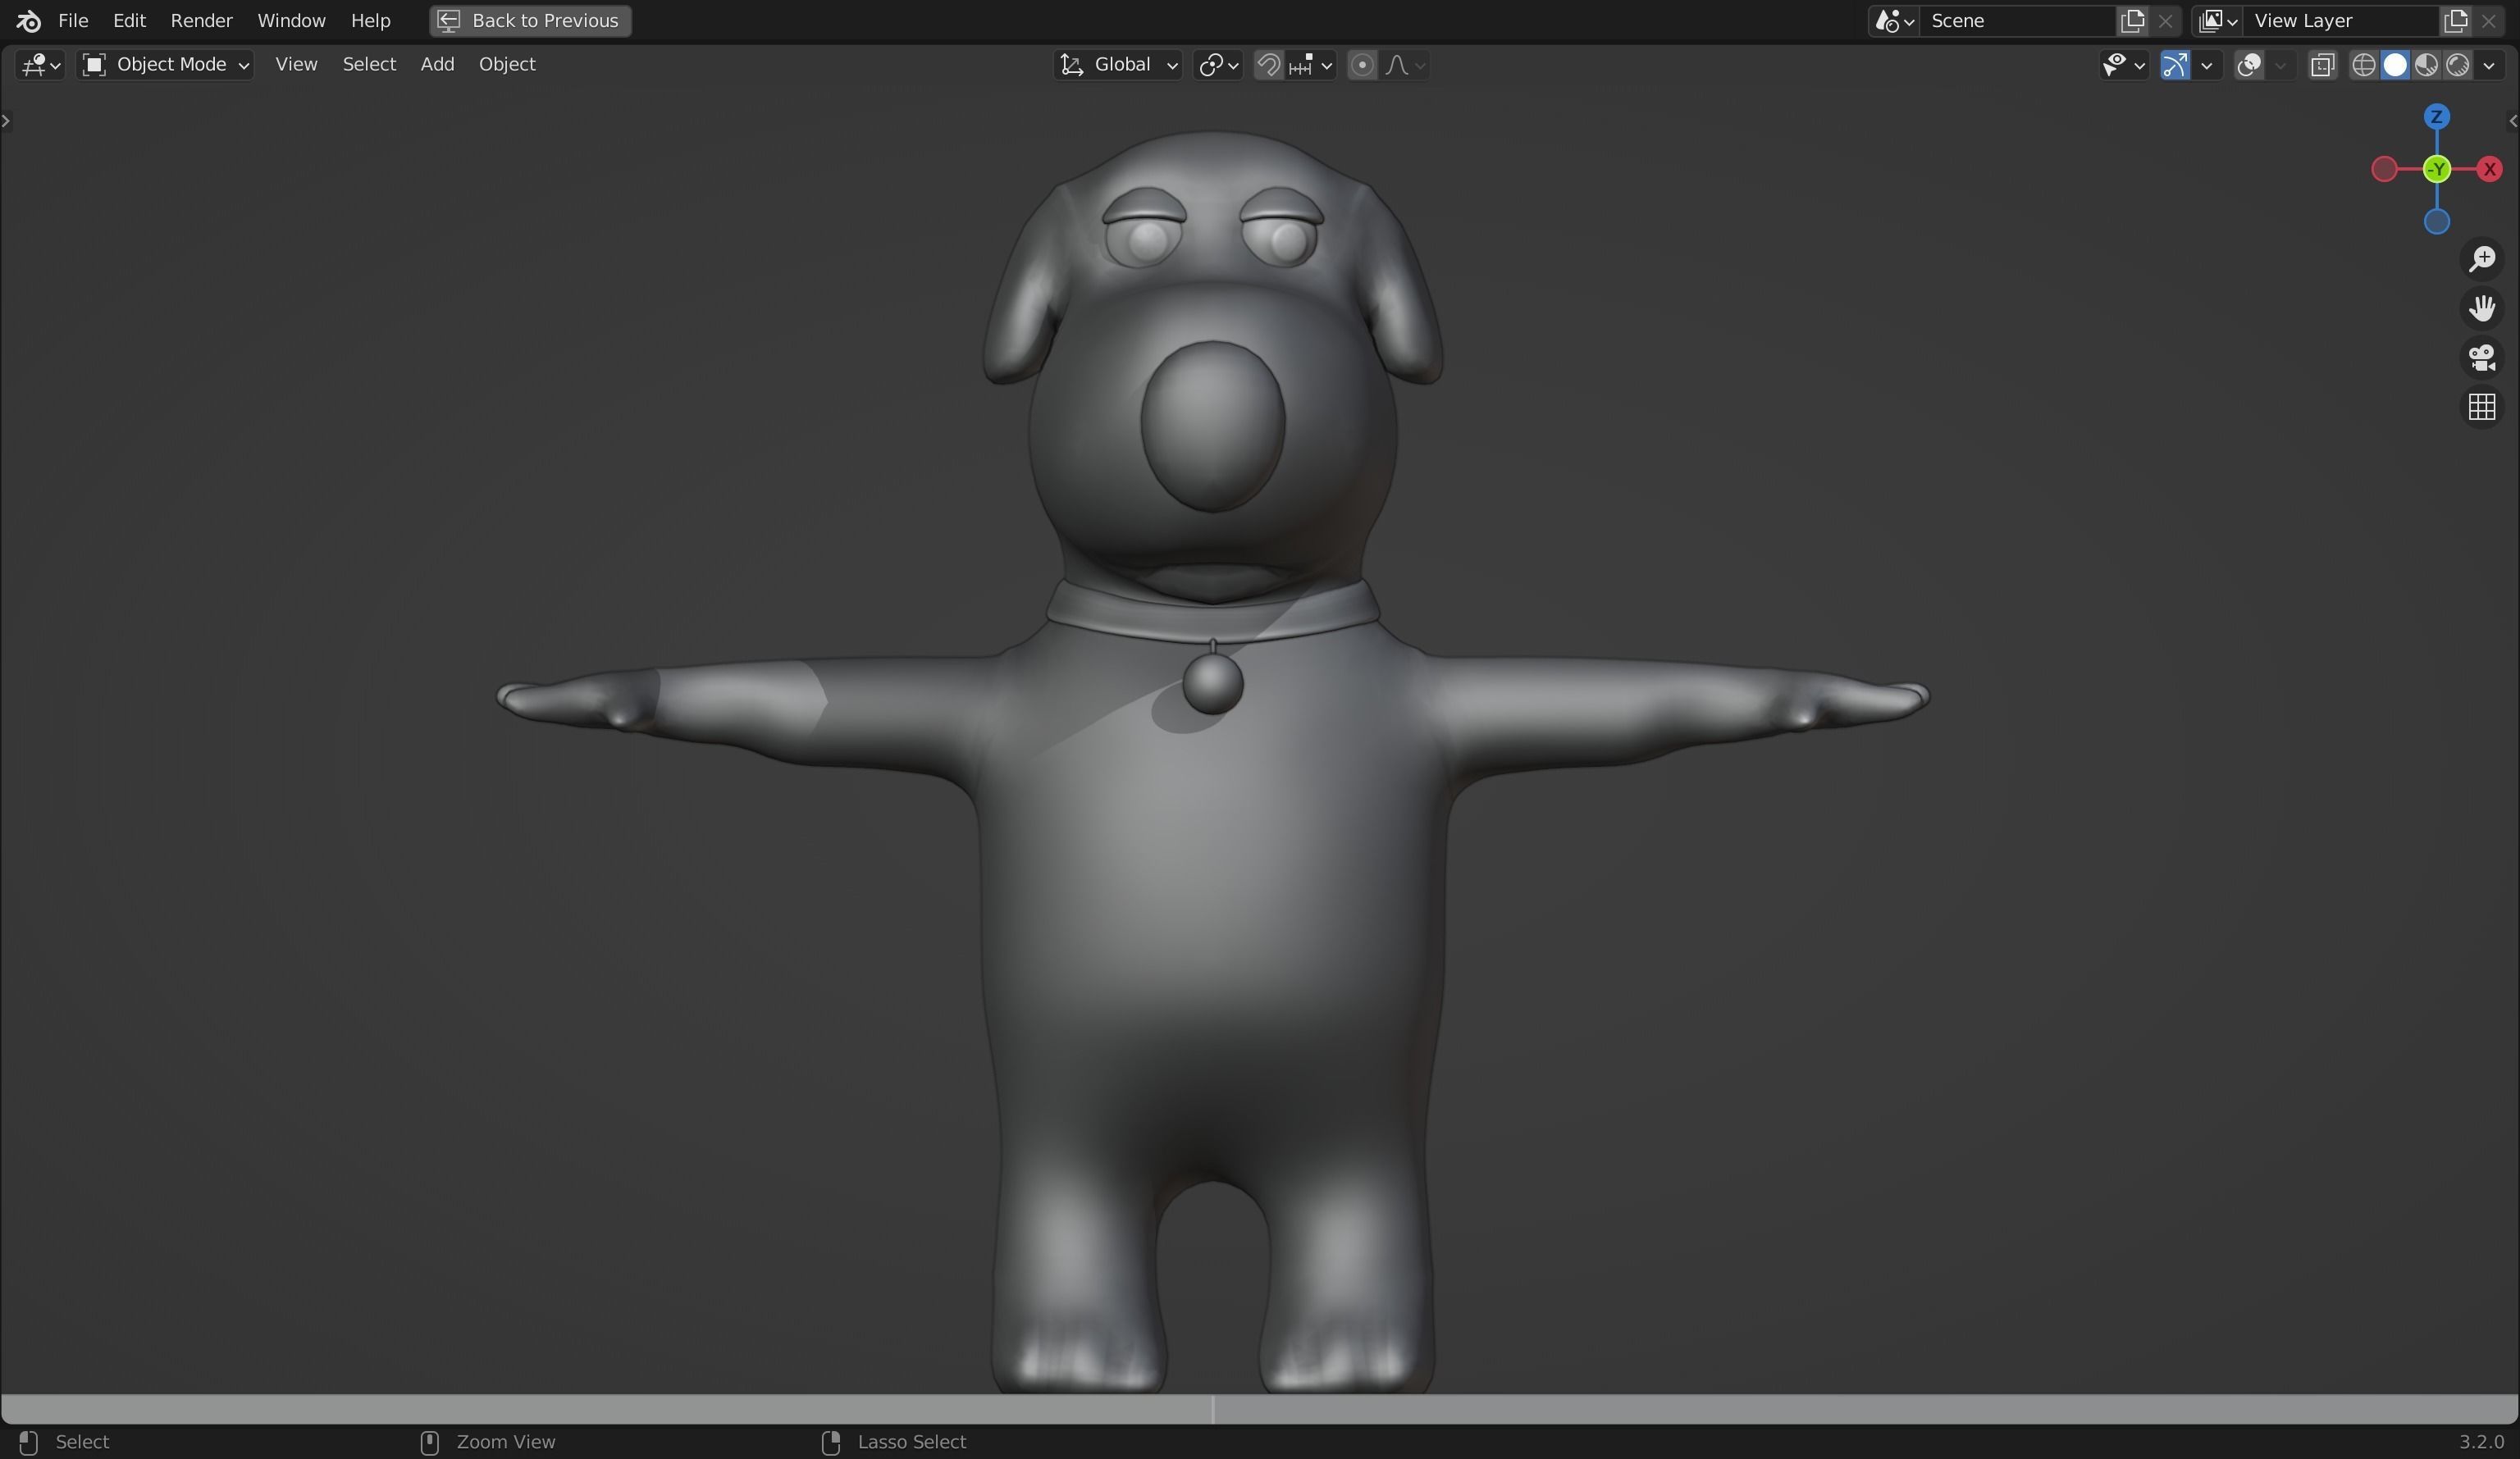Open the shading options dropdown arrow
The height and width of the screenshot is (1459, 2520).
(x=2489, y=65)
